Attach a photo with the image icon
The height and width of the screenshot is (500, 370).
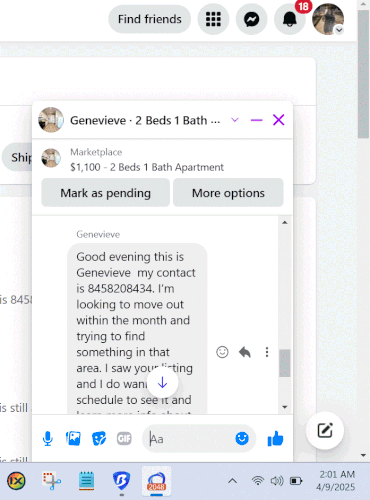(x=73, y=438)
